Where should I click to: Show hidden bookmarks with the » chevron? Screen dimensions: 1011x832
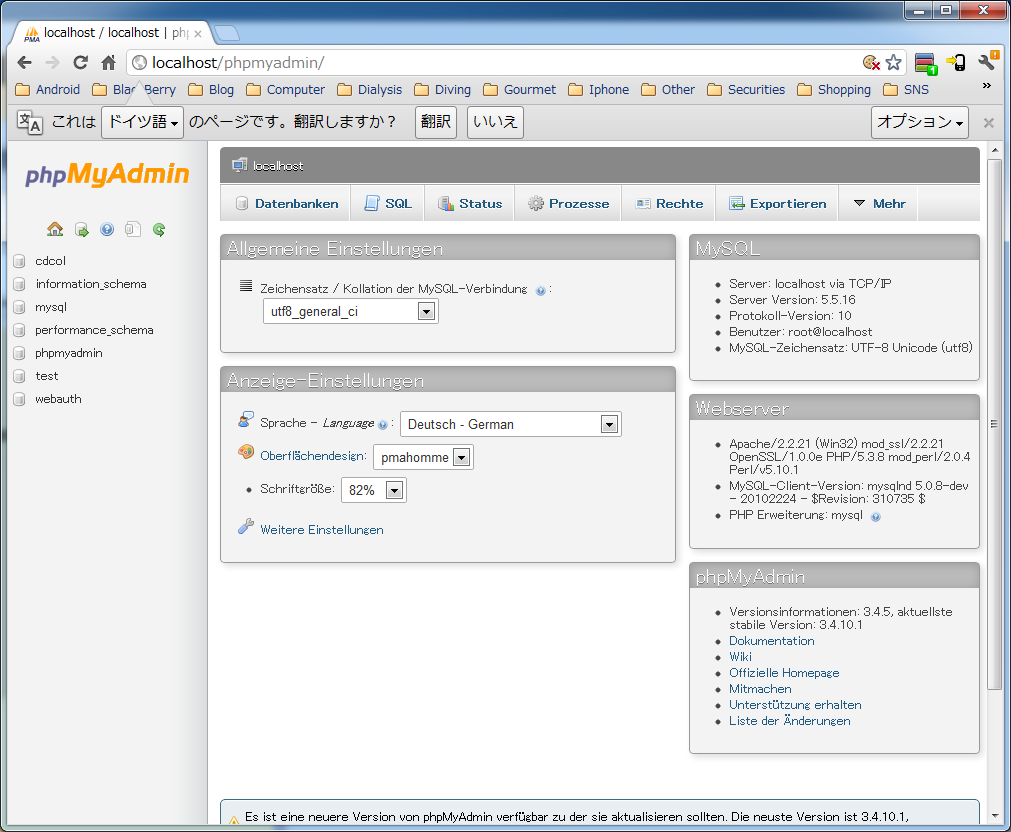[986, 86]
